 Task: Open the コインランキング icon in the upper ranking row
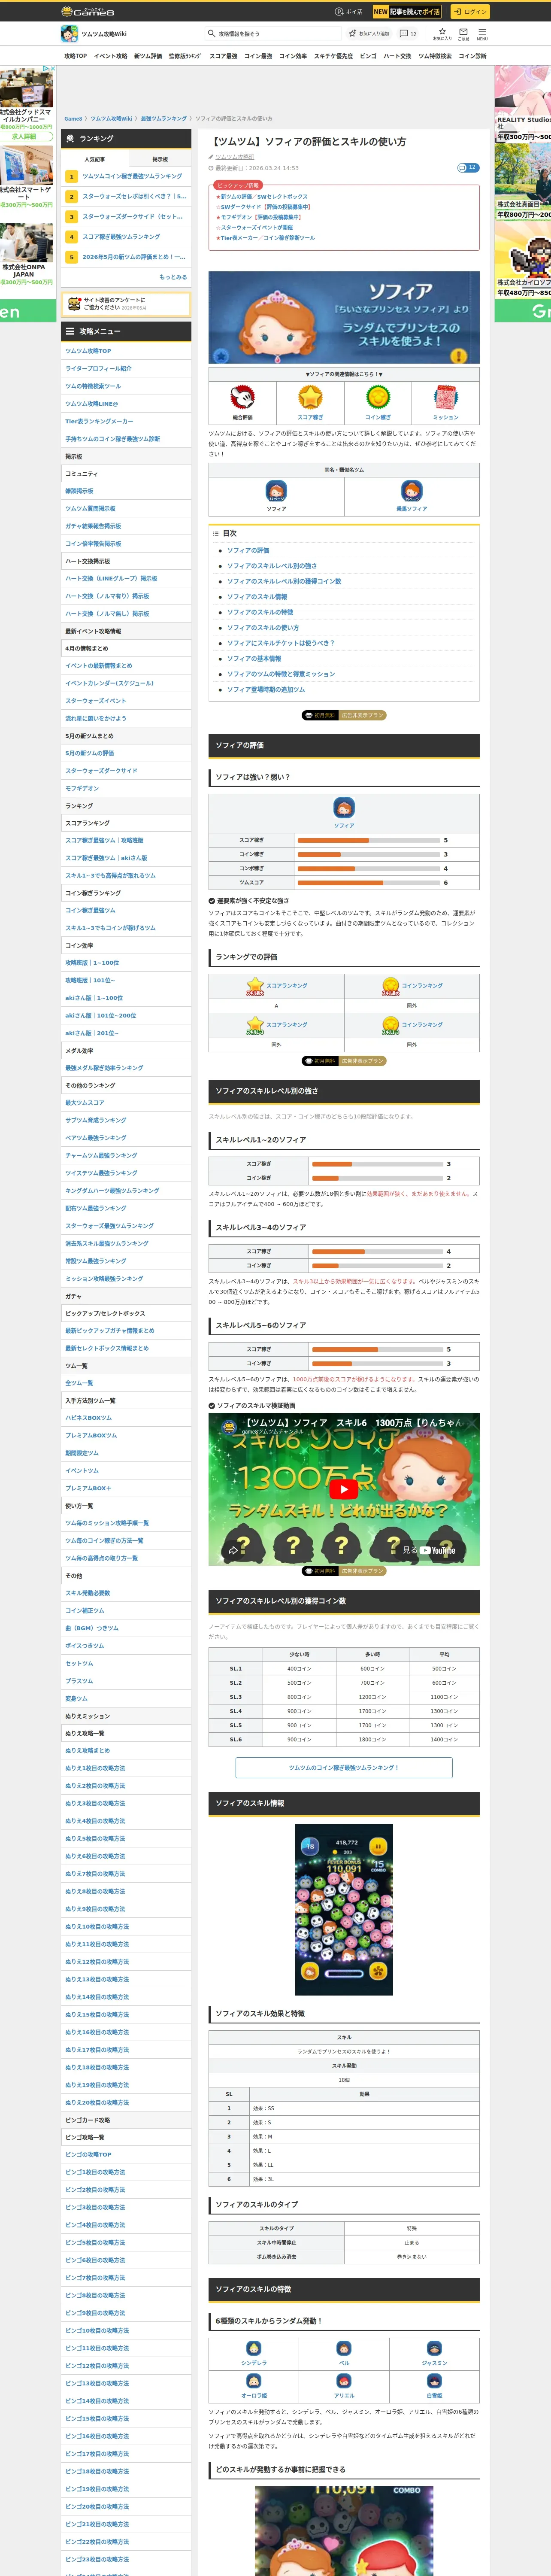tap(391, 986)
